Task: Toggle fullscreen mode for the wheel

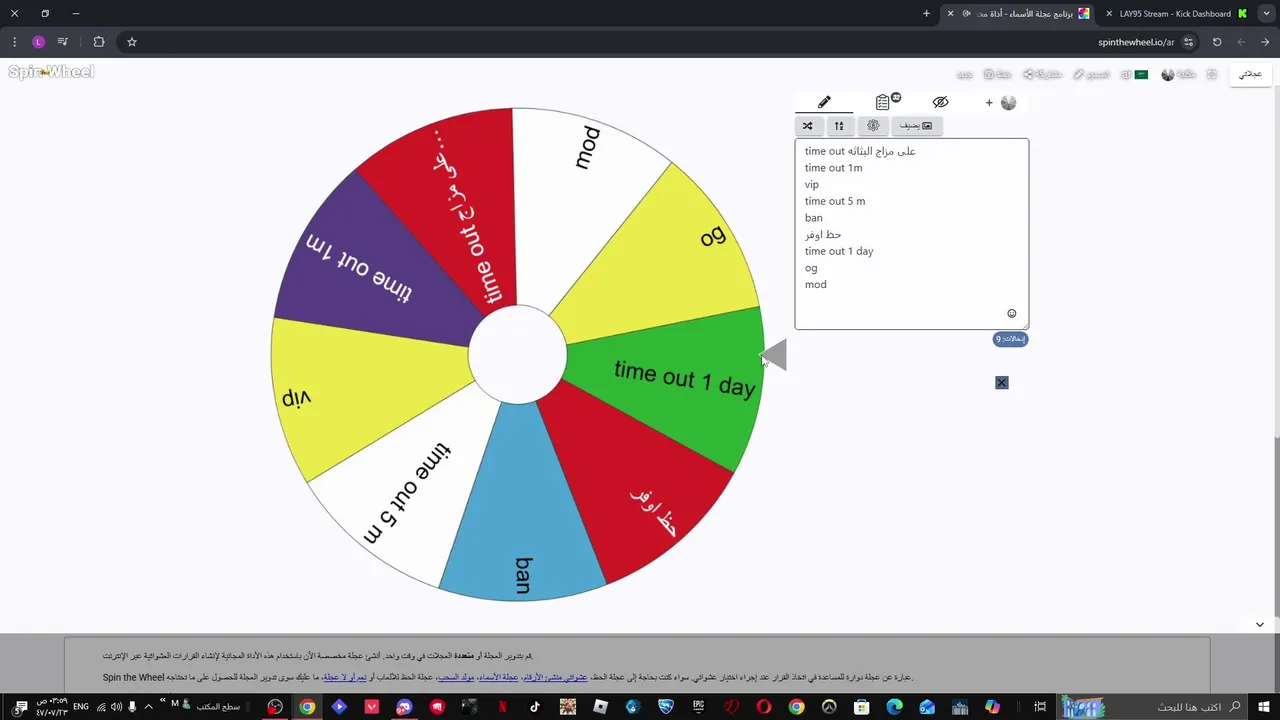Action: 1212,74
